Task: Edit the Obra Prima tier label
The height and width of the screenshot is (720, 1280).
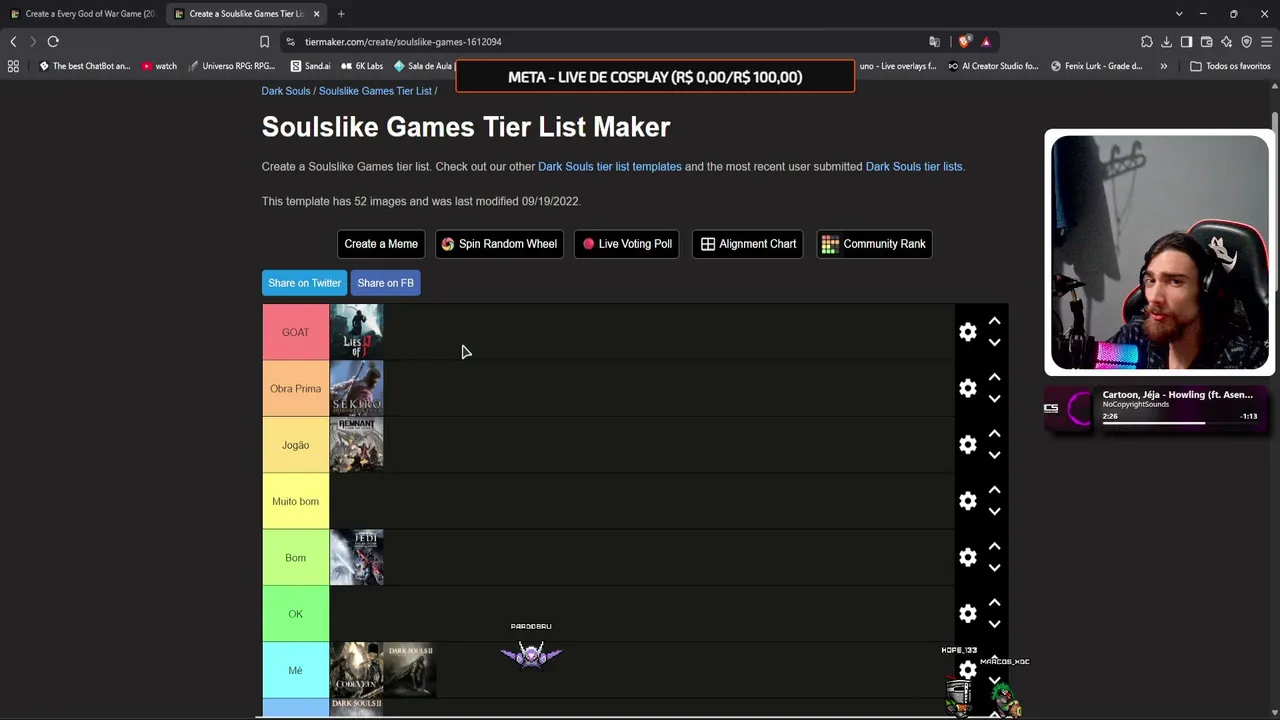Action: 295,388
